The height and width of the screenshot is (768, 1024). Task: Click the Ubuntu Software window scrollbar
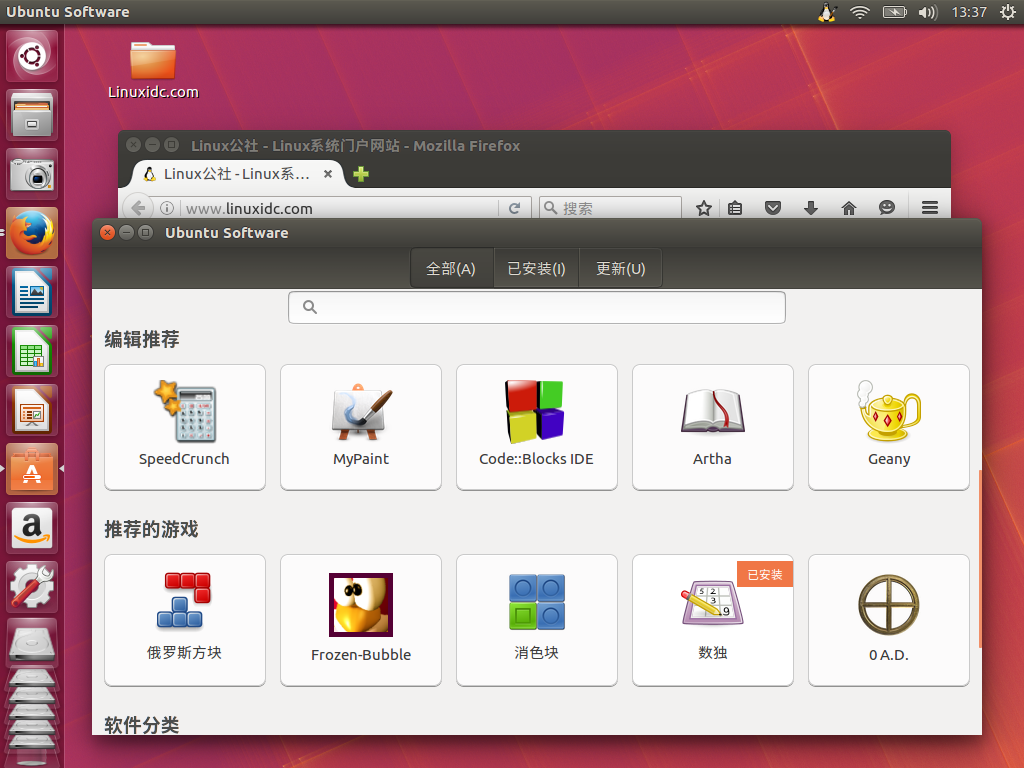click(980, 558)
